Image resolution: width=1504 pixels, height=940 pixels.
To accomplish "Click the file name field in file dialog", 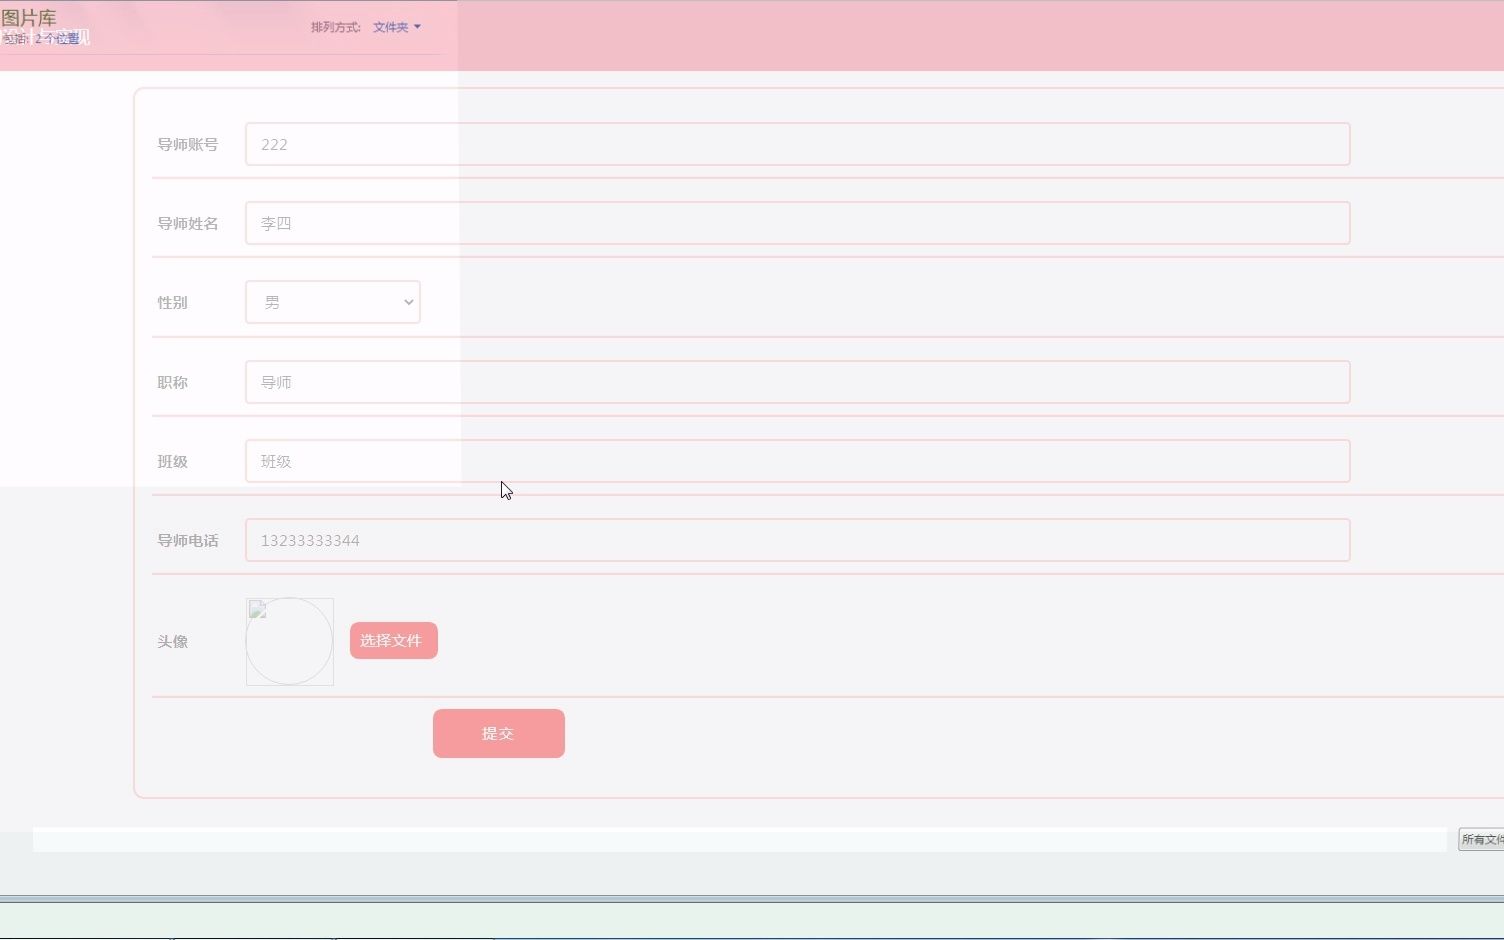I will [x=739, y=840].
